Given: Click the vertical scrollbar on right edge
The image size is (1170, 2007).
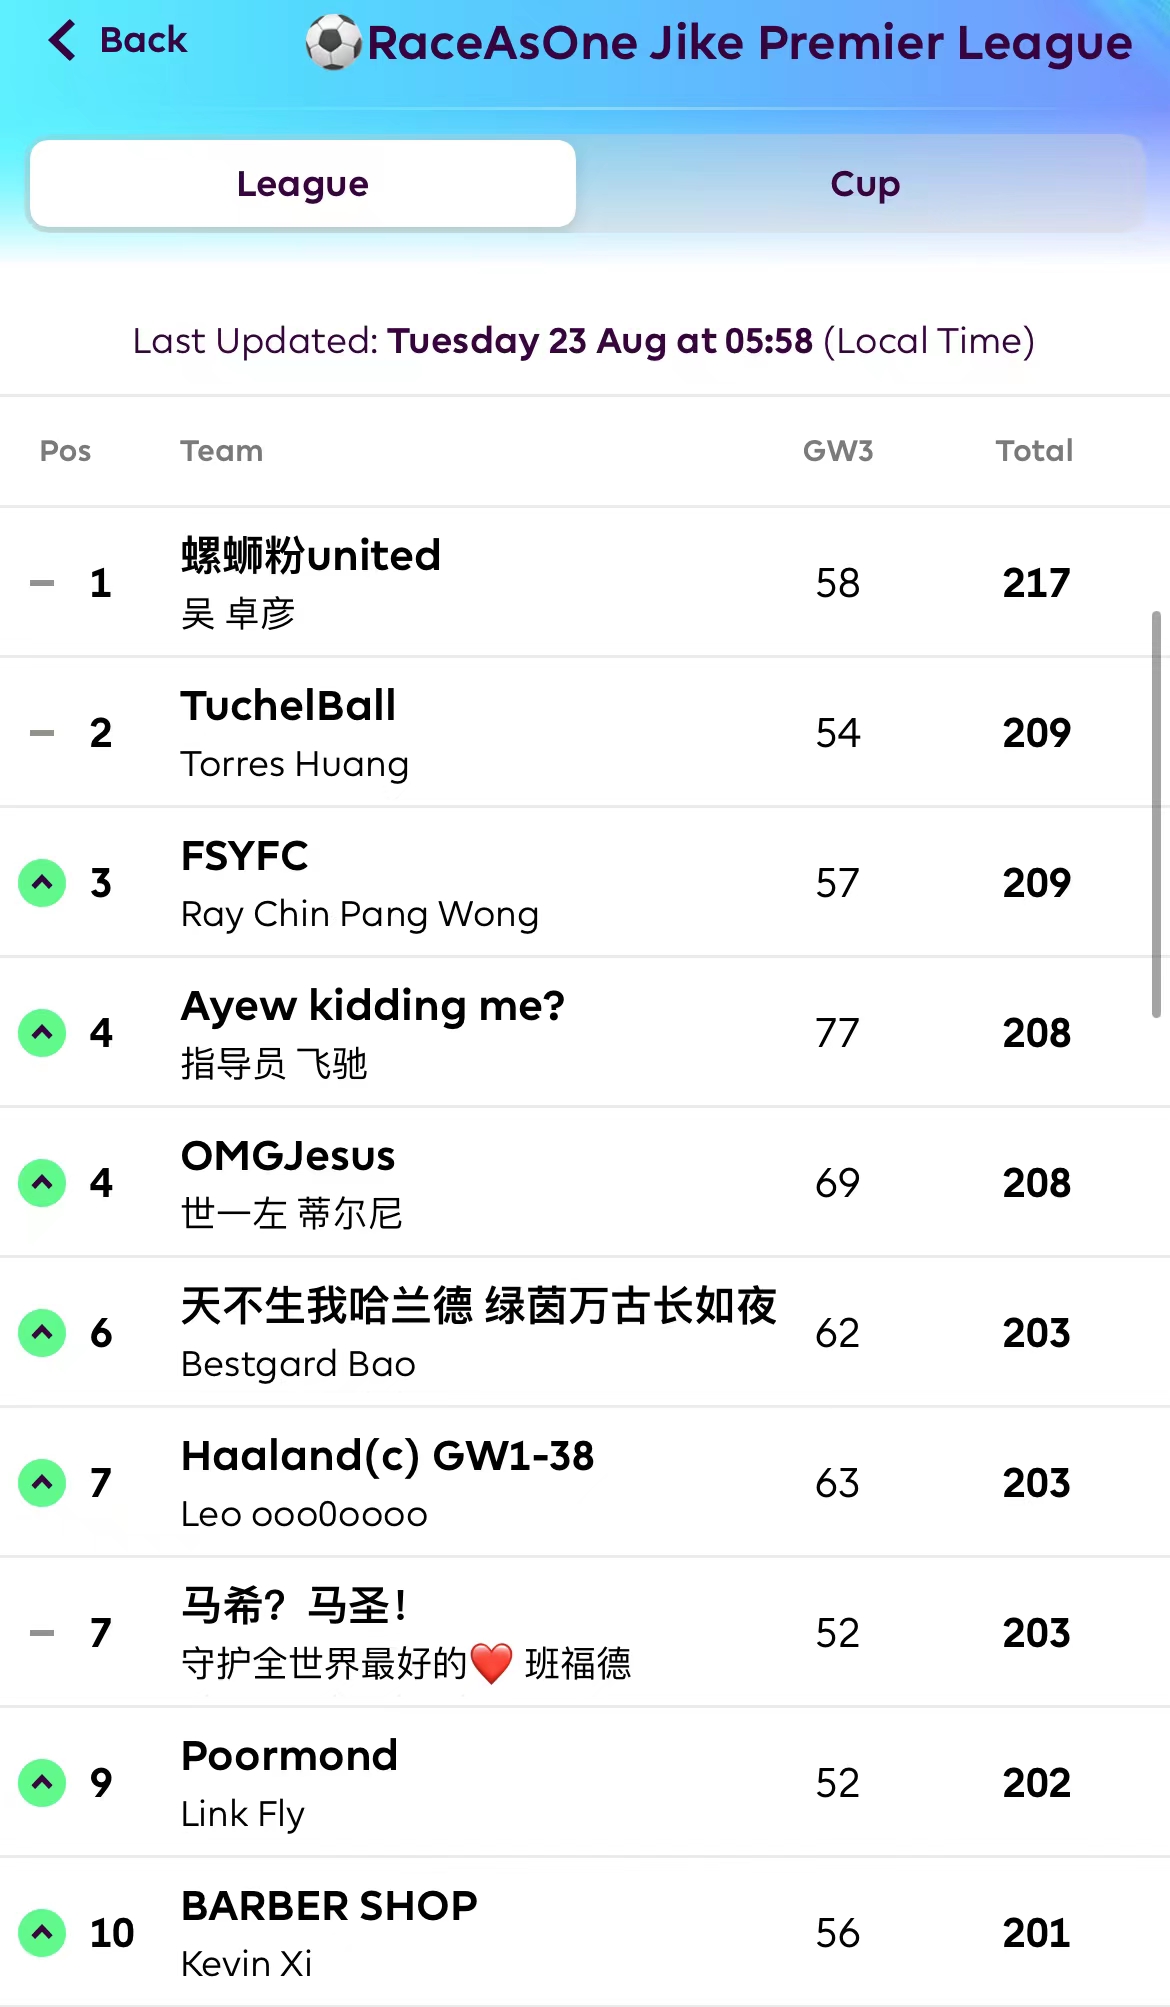Looking at the screenshot, I should pos(1156,814).
